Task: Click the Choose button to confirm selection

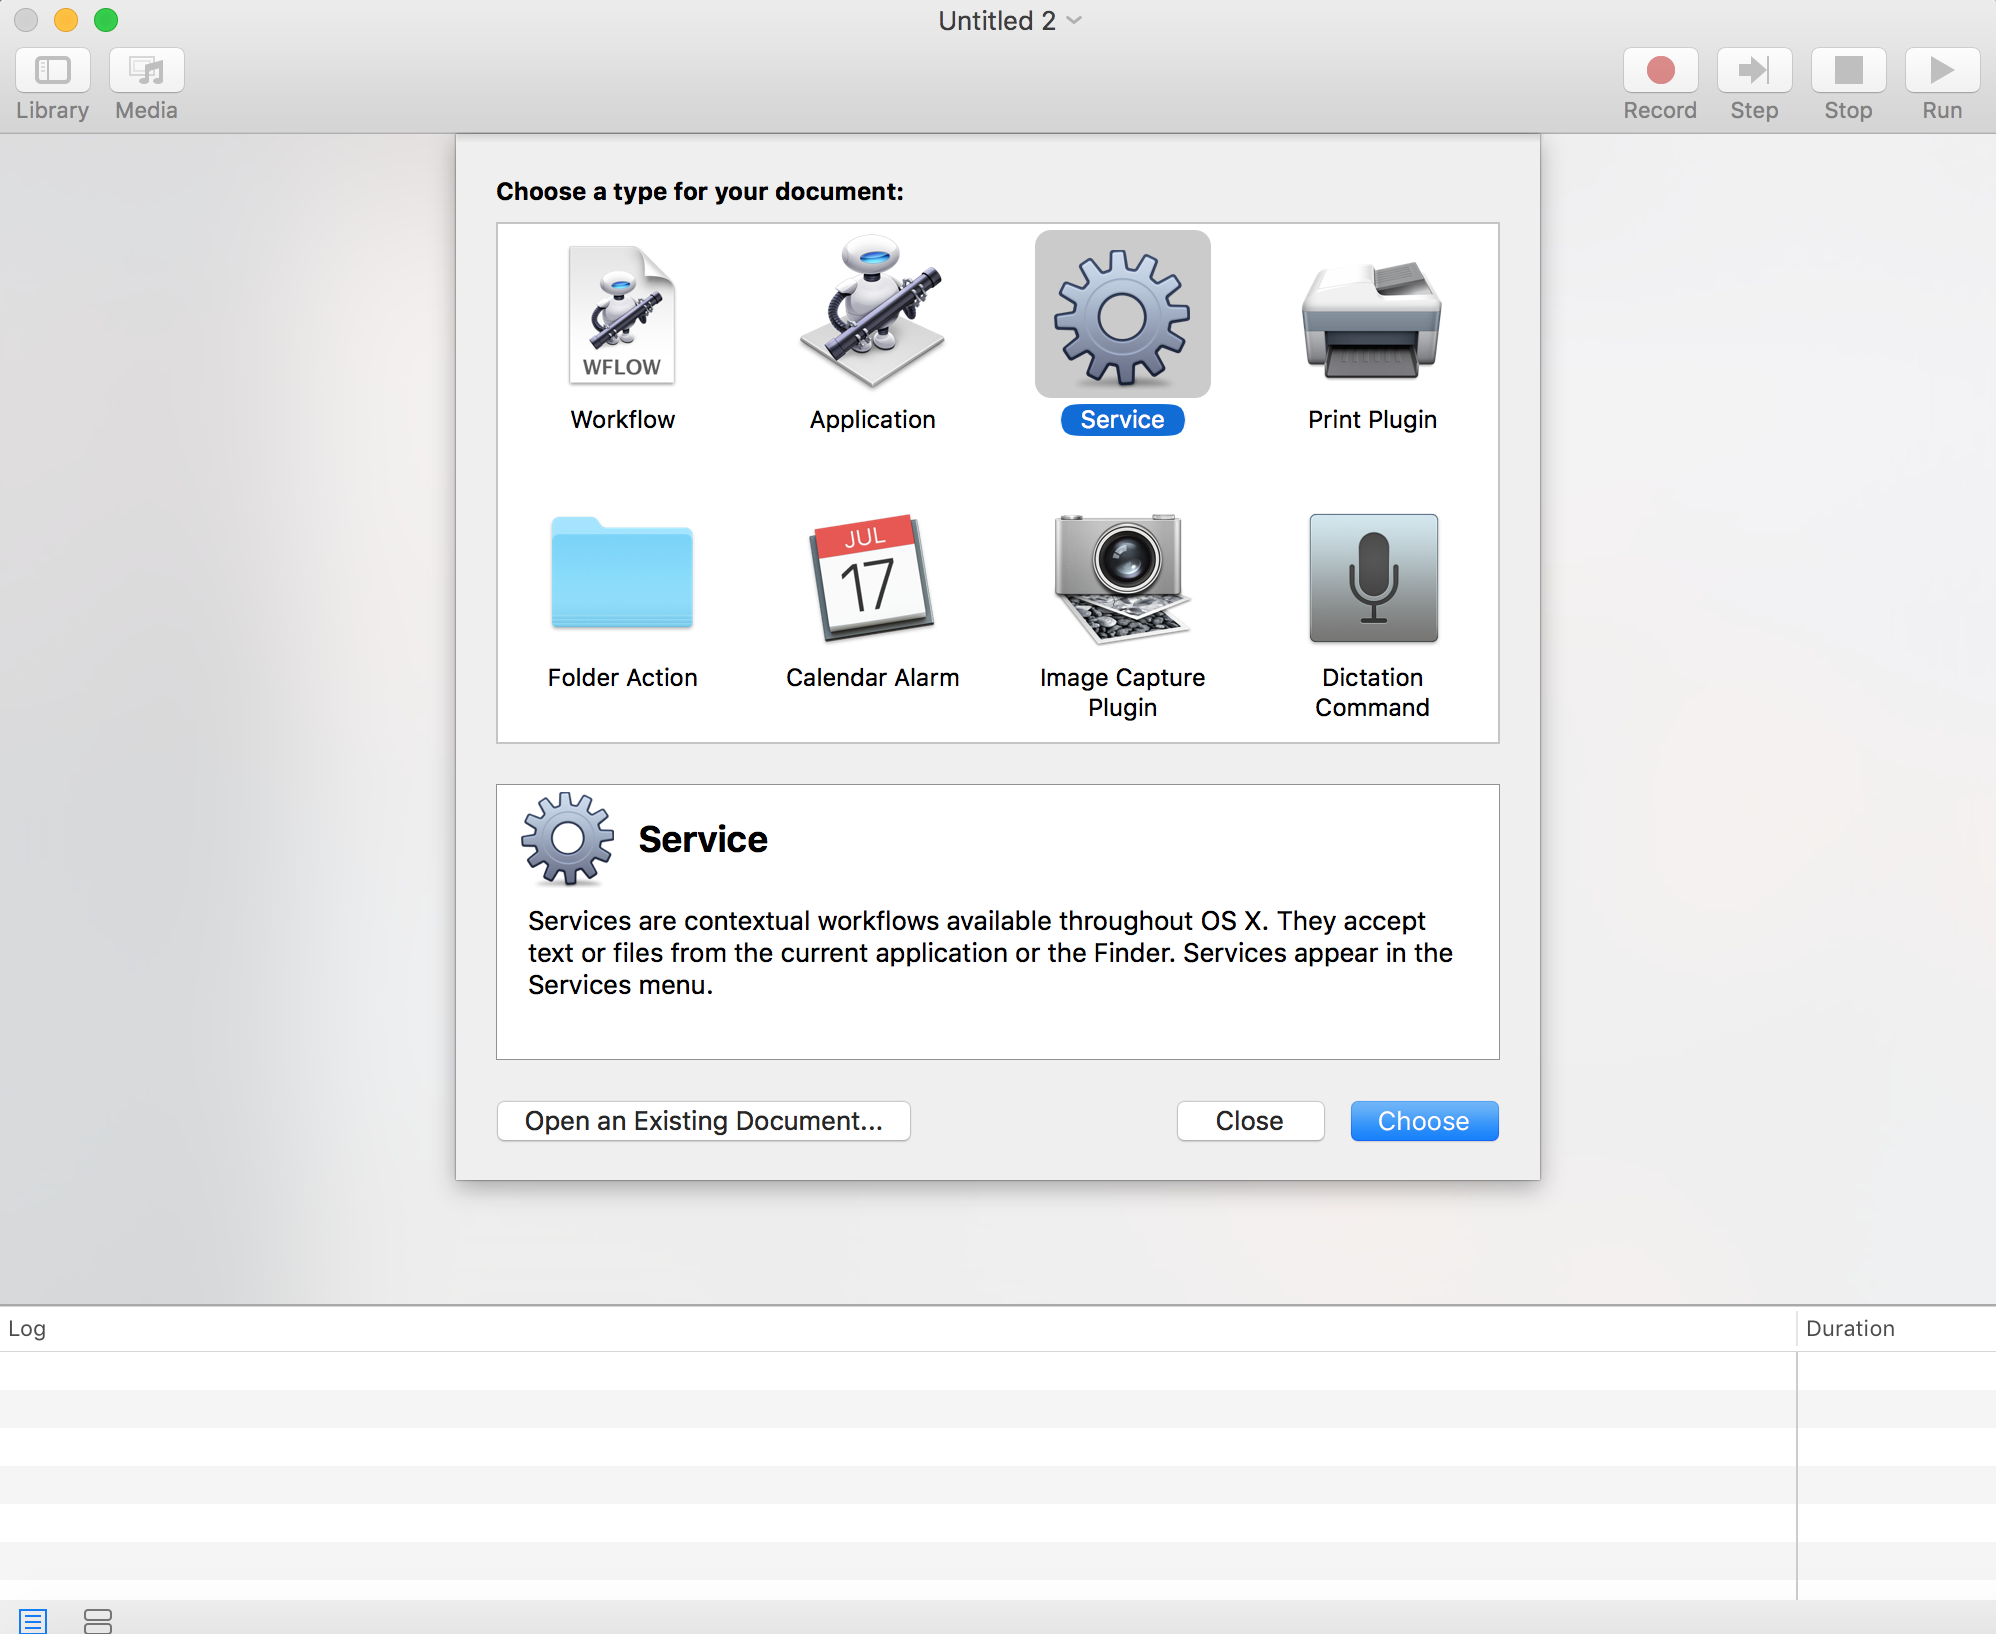Action: [x=1422, y=1120]
